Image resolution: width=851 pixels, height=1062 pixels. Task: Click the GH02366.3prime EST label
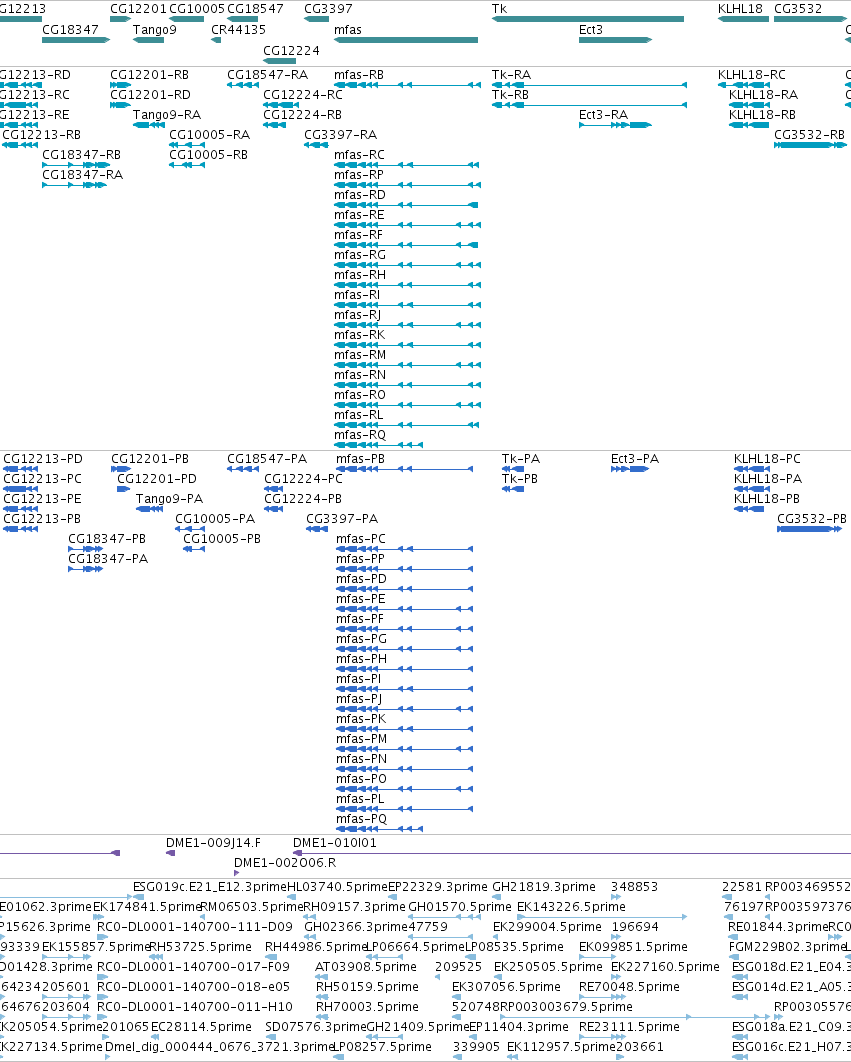356,927
